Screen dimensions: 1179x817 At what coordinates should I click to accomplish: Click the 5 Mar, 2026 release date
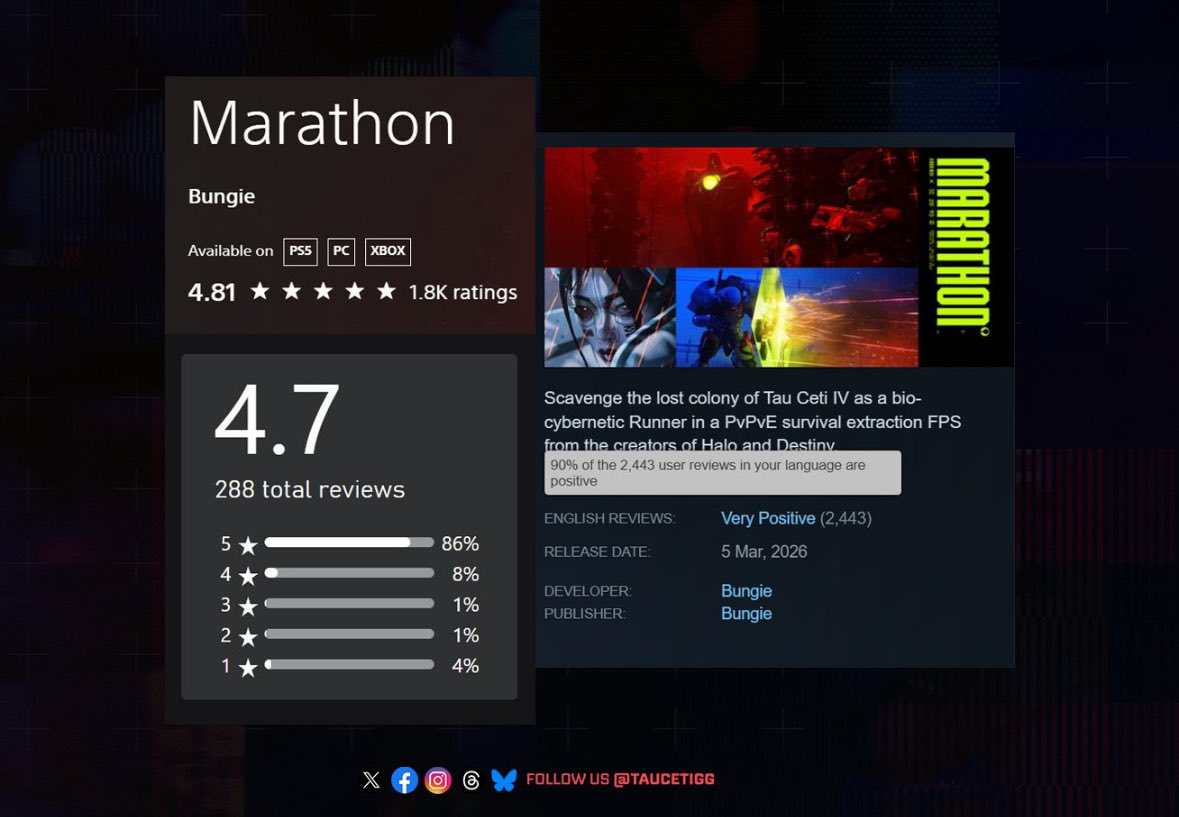pyautogui.click(x=764, y=552)
